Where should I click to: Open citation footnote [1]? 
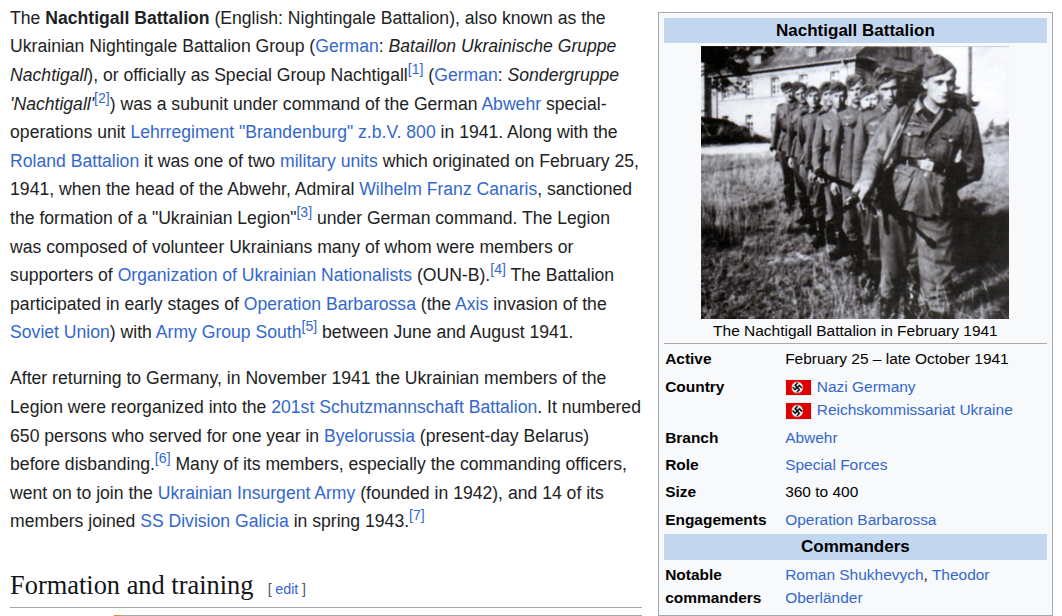[x=415, y=69]
